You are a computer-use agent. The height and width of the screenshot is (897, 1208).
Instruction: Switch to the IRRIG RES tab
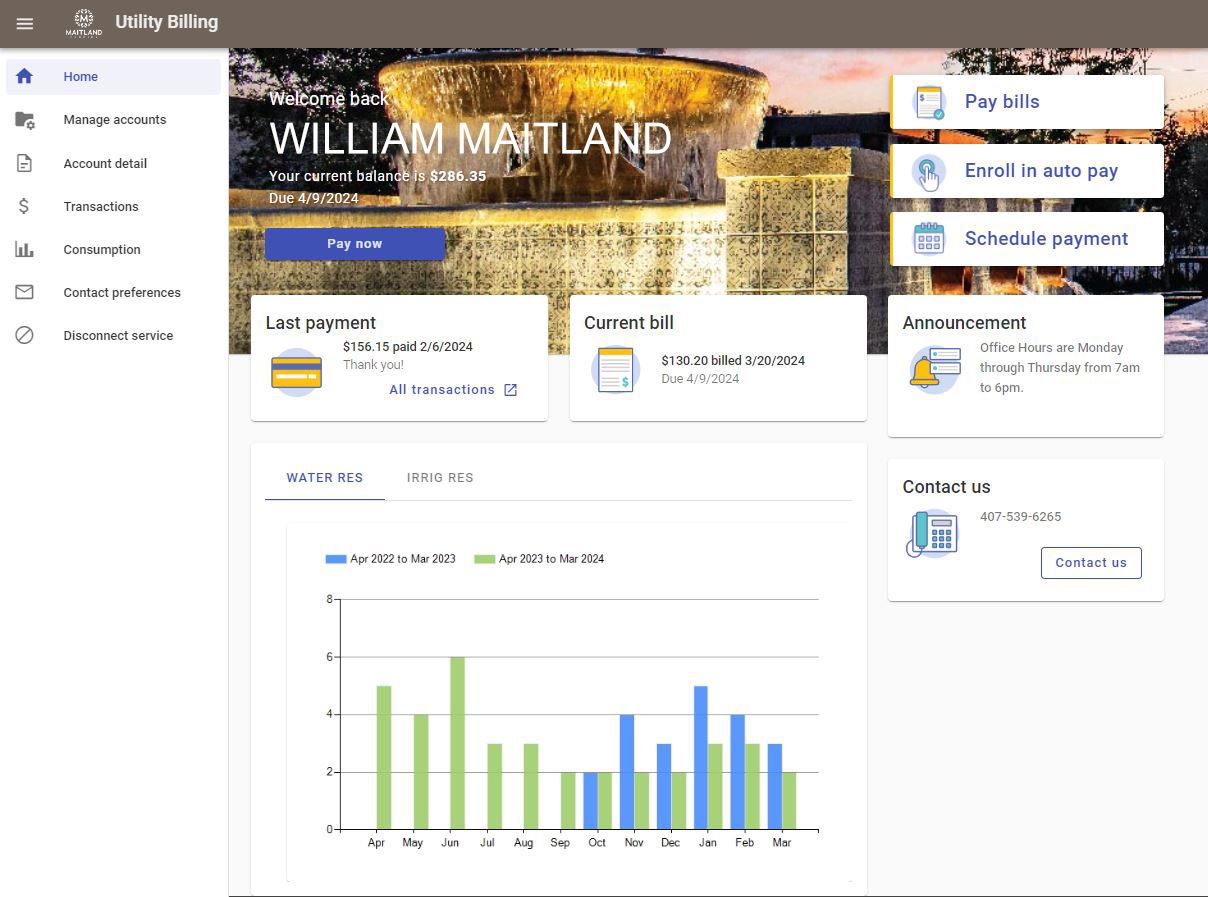click(440, 478)
